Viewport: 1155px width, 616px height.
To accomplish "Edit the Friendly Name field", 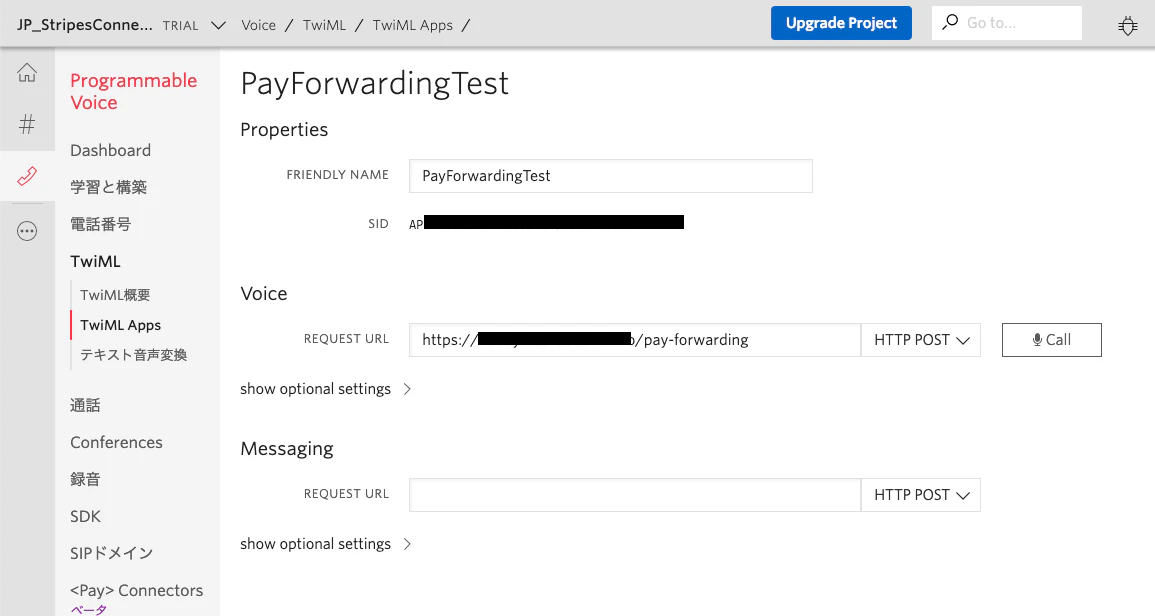I will point(611,176).
